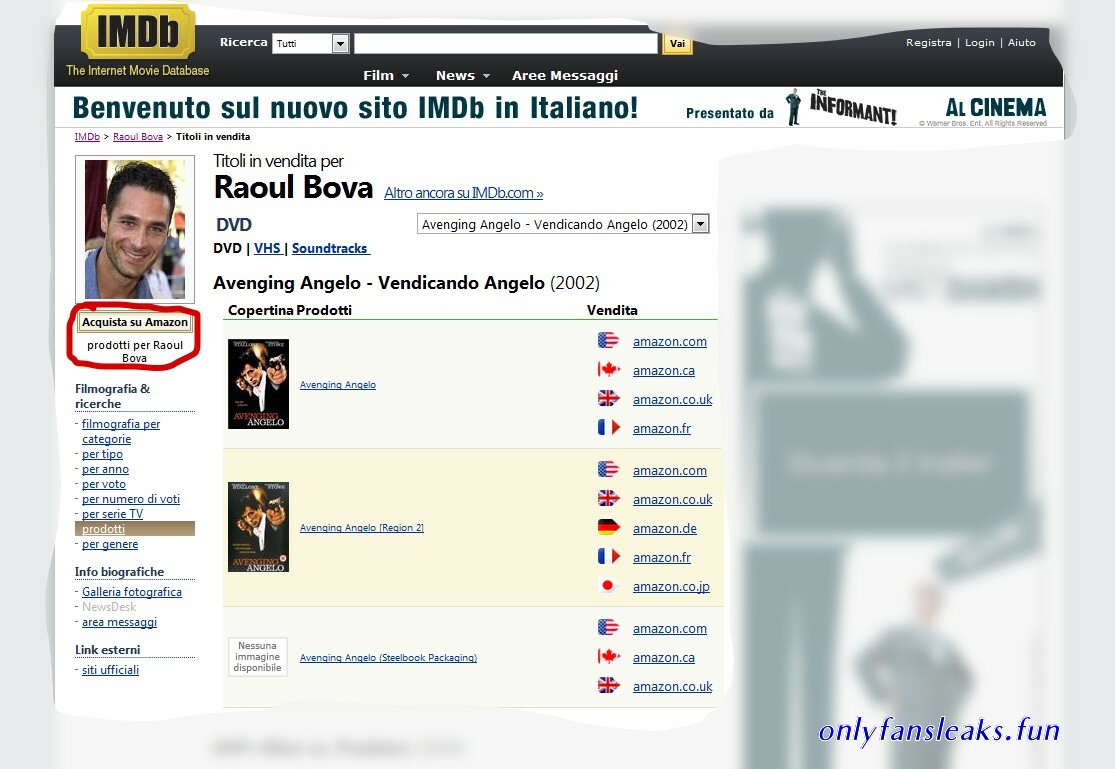Click the Login link
Viewport: 1115px width, 769px height.
click(x=979, y=43)
